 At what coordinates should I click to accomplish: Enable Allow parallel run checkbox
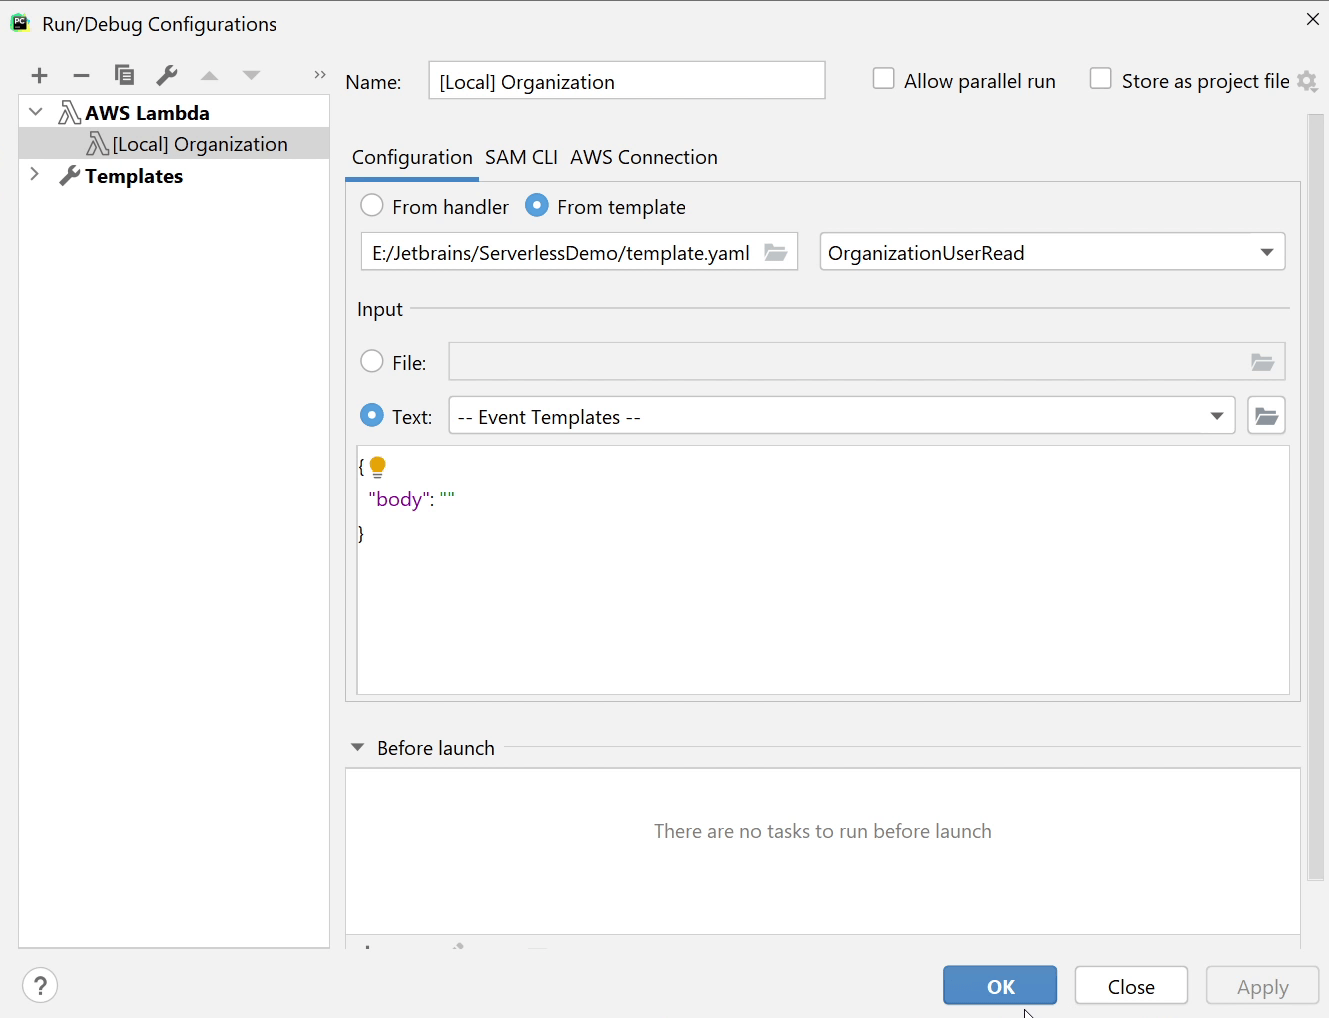(883, 79)
